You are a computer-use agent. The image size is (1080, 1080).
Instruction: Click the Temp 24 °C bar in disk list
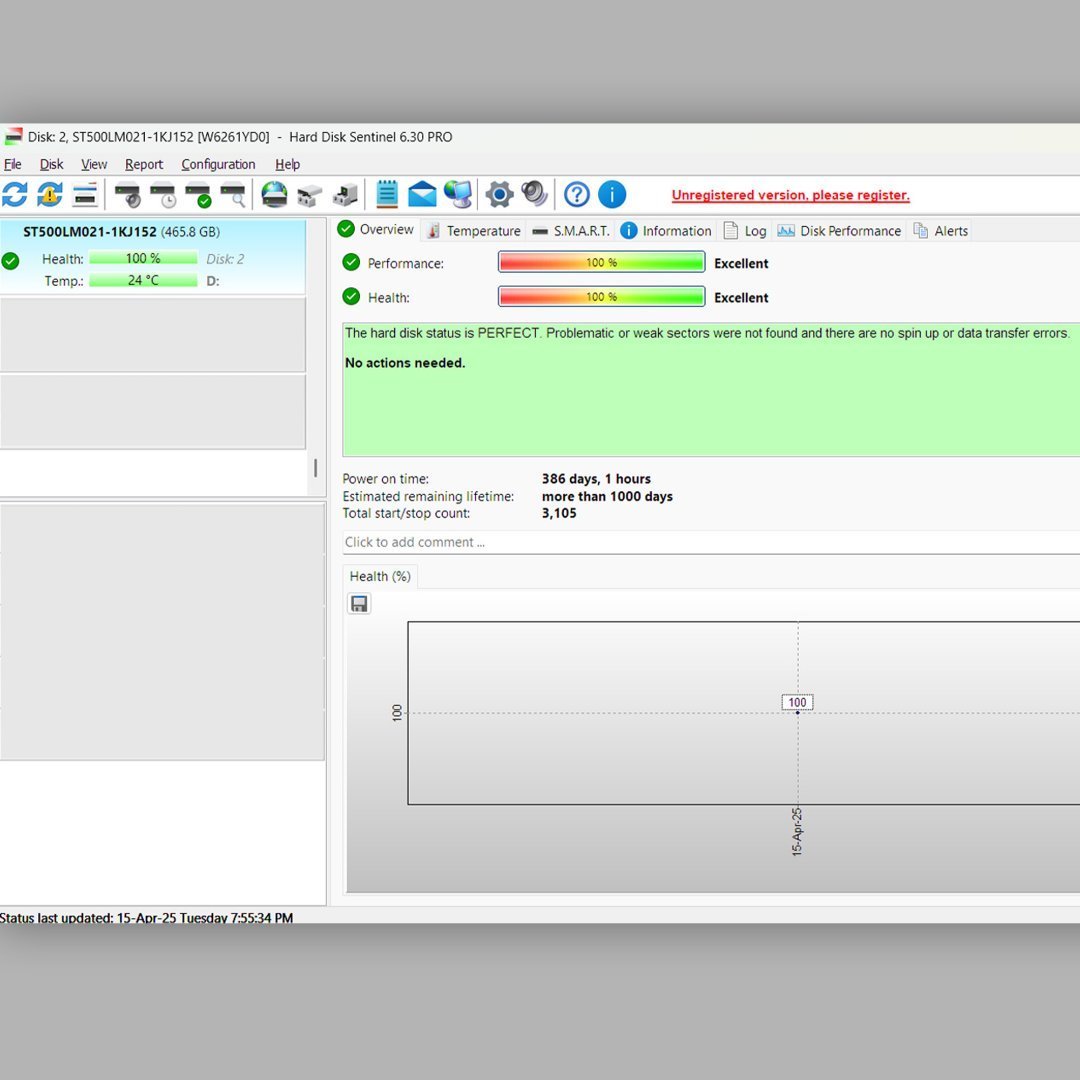click(143, 280)
